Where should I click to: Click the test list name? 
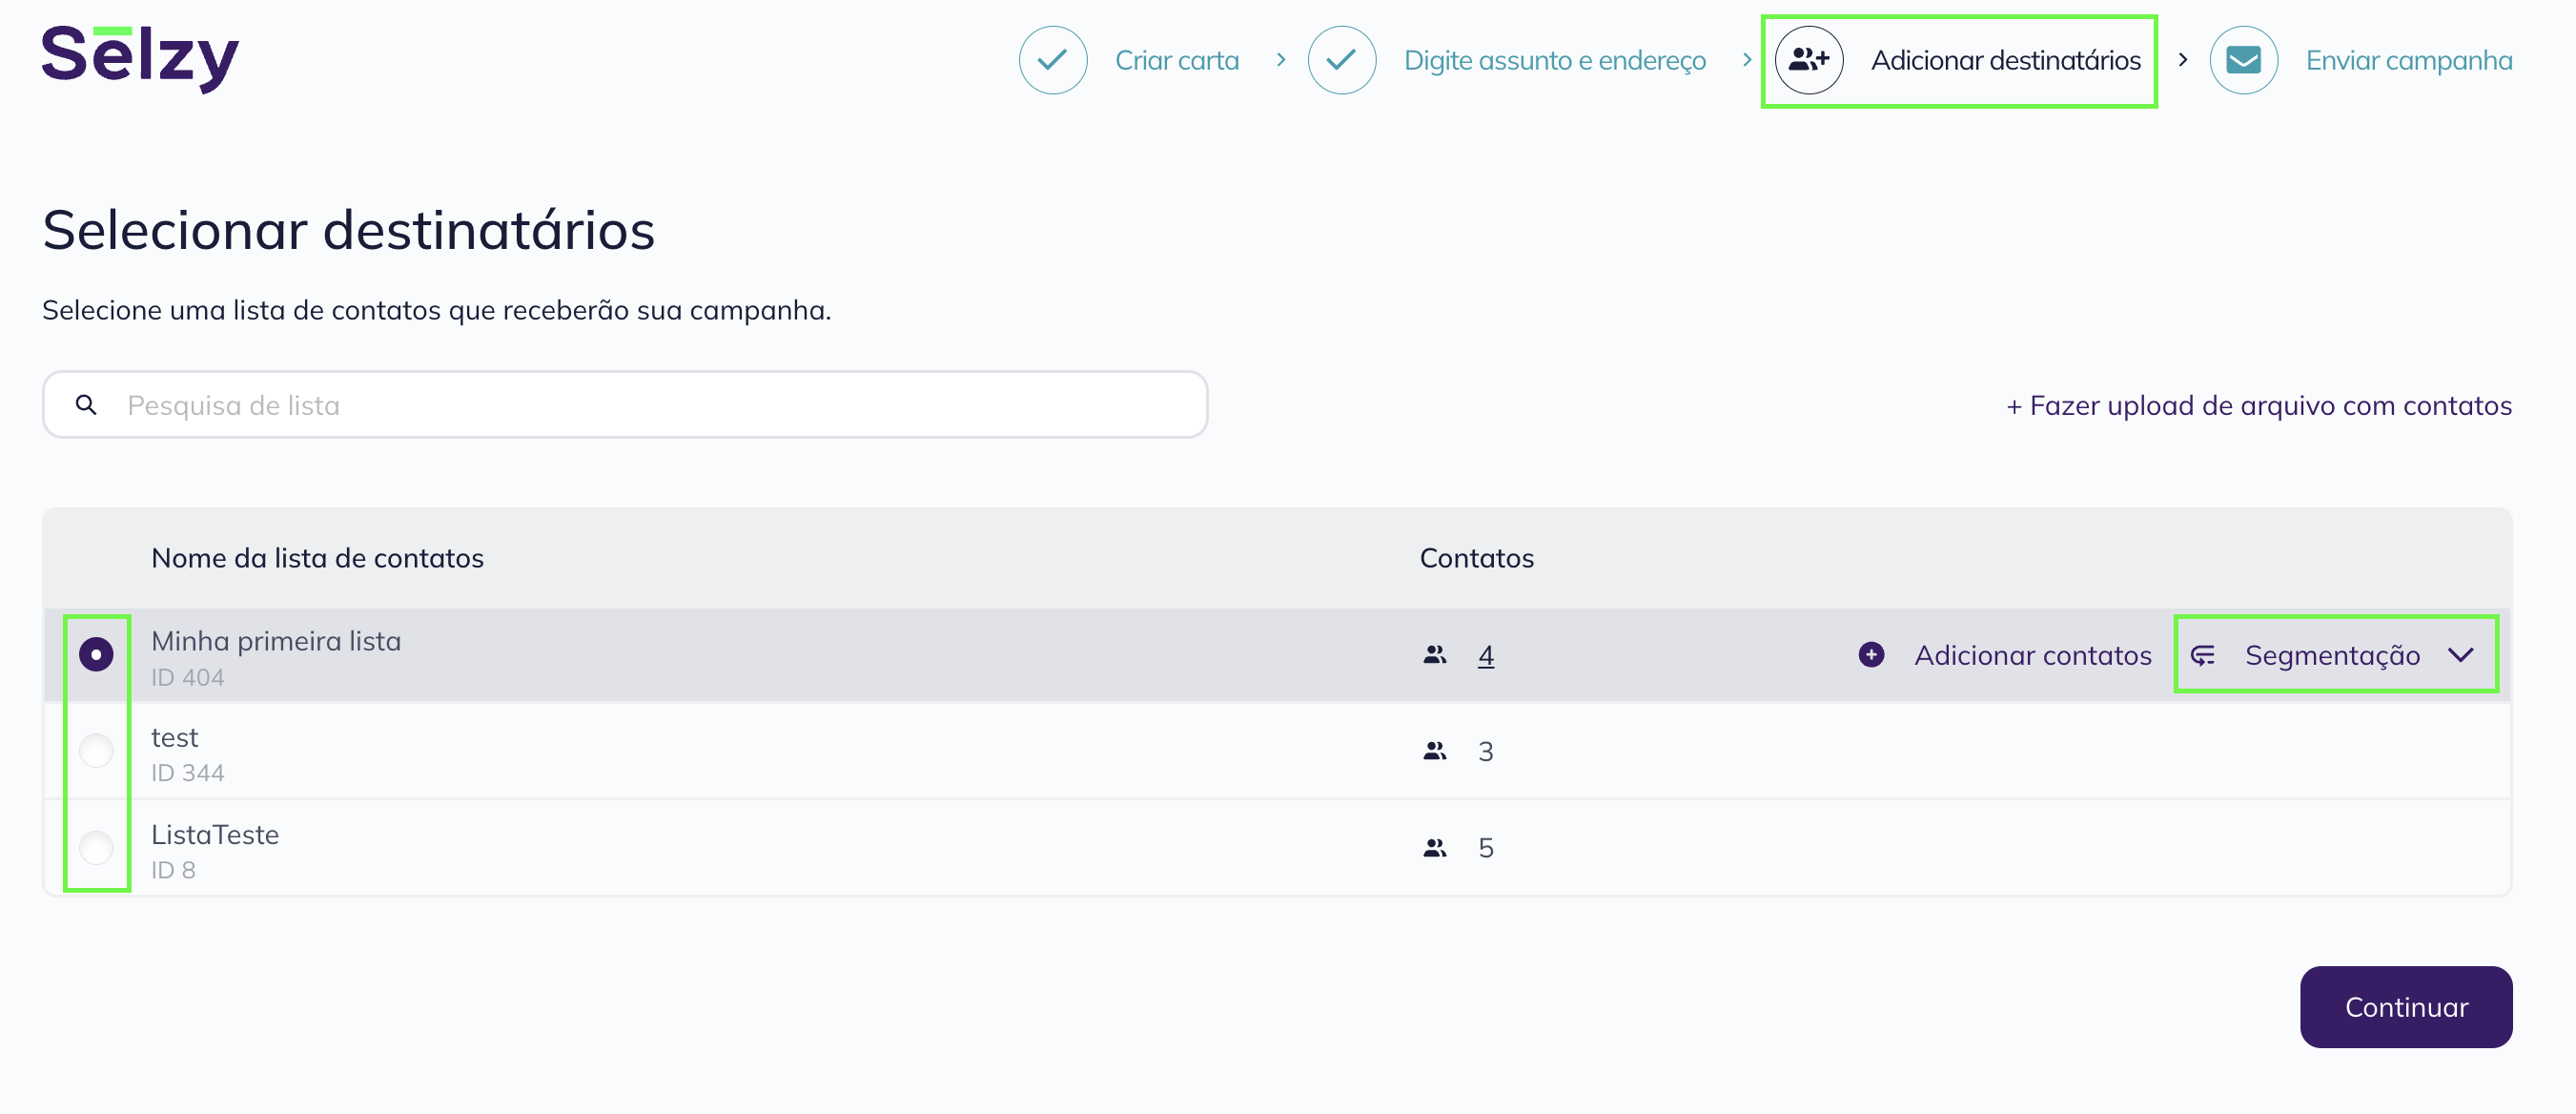[175, 738]
